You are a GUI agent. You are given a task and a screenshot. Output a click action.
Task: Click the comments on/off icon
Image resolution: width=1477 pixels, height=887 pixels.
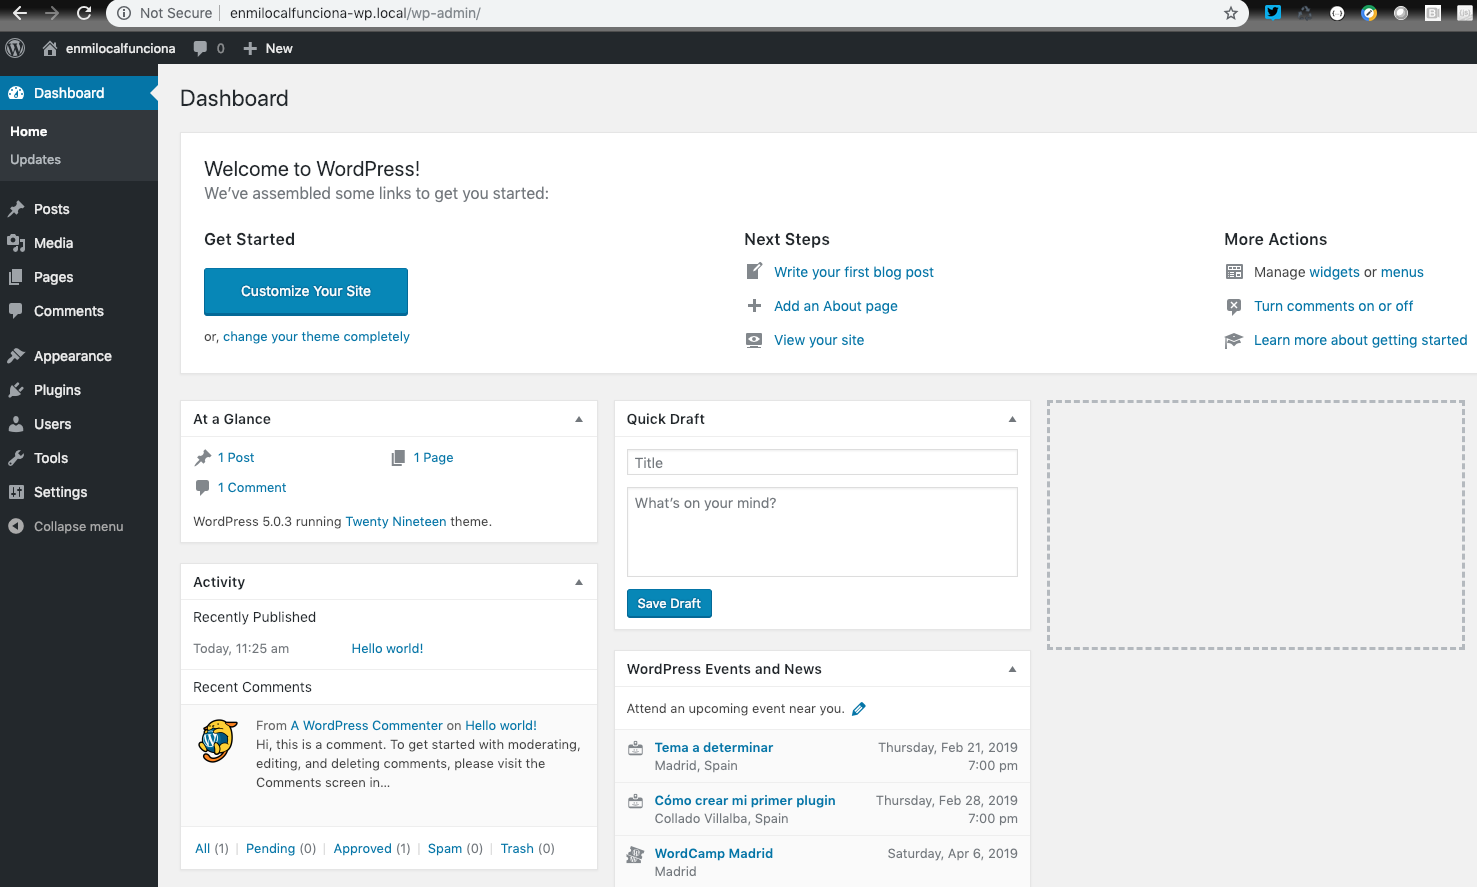click(1234, 306)
